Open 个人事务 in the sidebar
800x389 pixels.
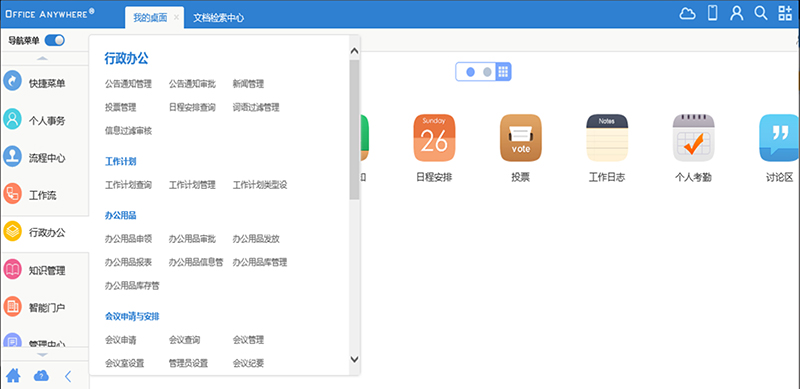point(44,121)
